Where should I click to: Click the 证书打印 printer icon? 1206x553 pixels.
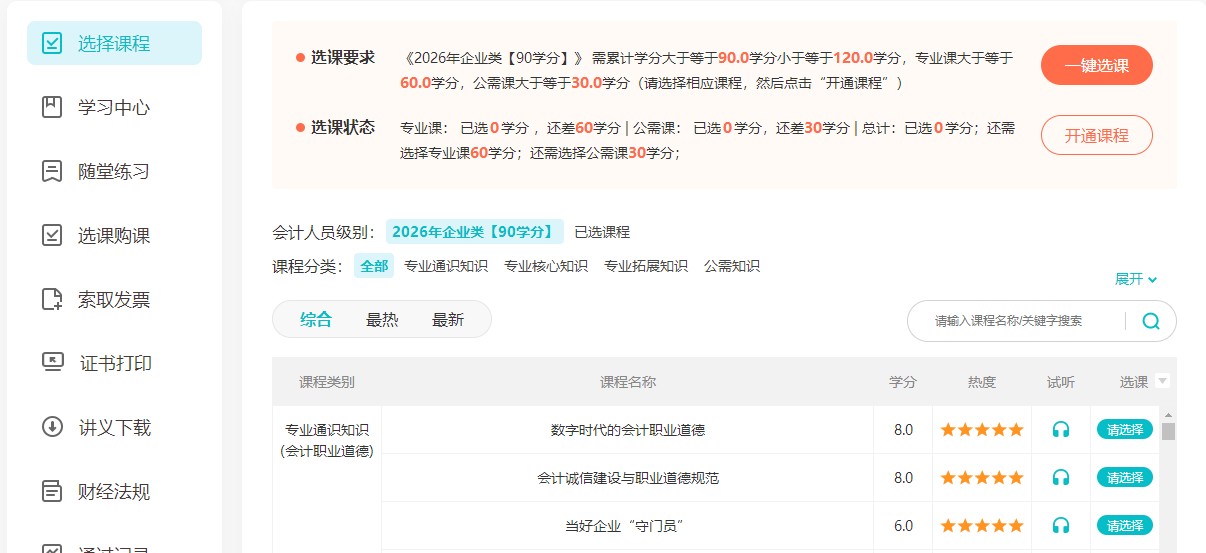coord(52,362)
